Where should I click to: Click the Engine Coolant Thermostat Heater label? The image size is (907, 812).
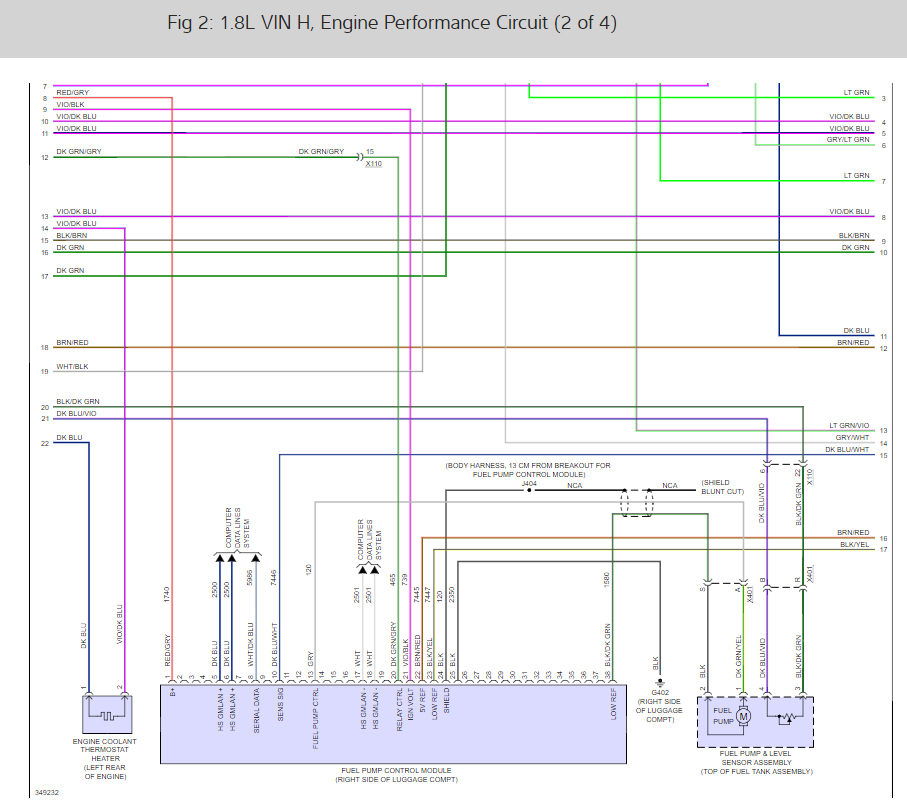click(x=105, y=759)
